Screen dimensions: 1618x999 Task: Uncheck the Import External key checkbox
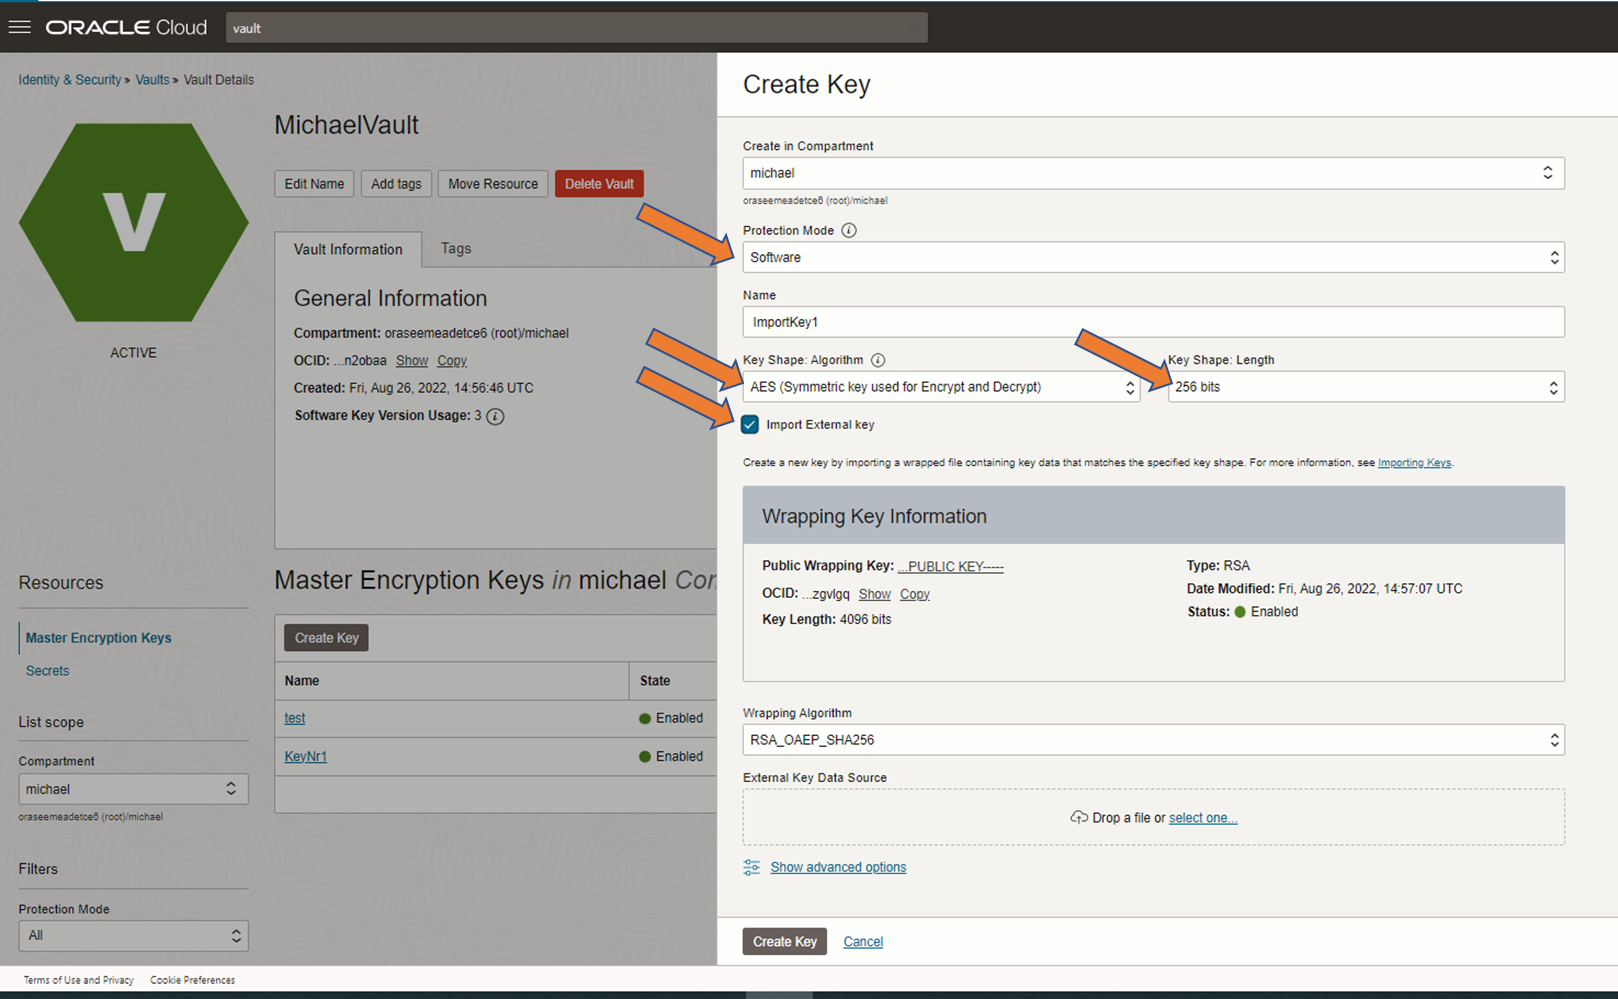[750, 425]
